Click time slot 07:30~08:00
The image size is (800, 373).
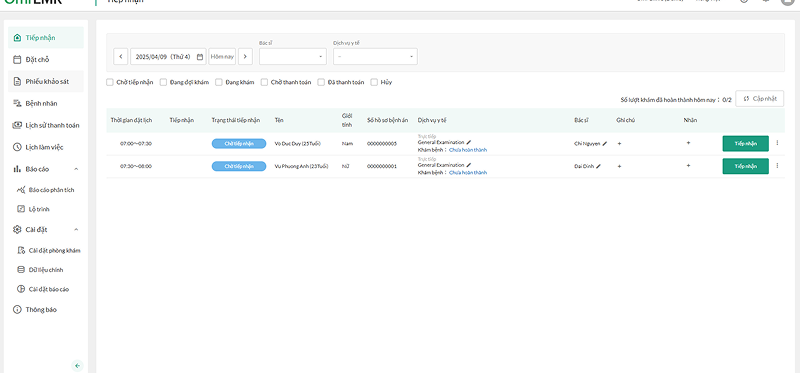click(136, 166)
